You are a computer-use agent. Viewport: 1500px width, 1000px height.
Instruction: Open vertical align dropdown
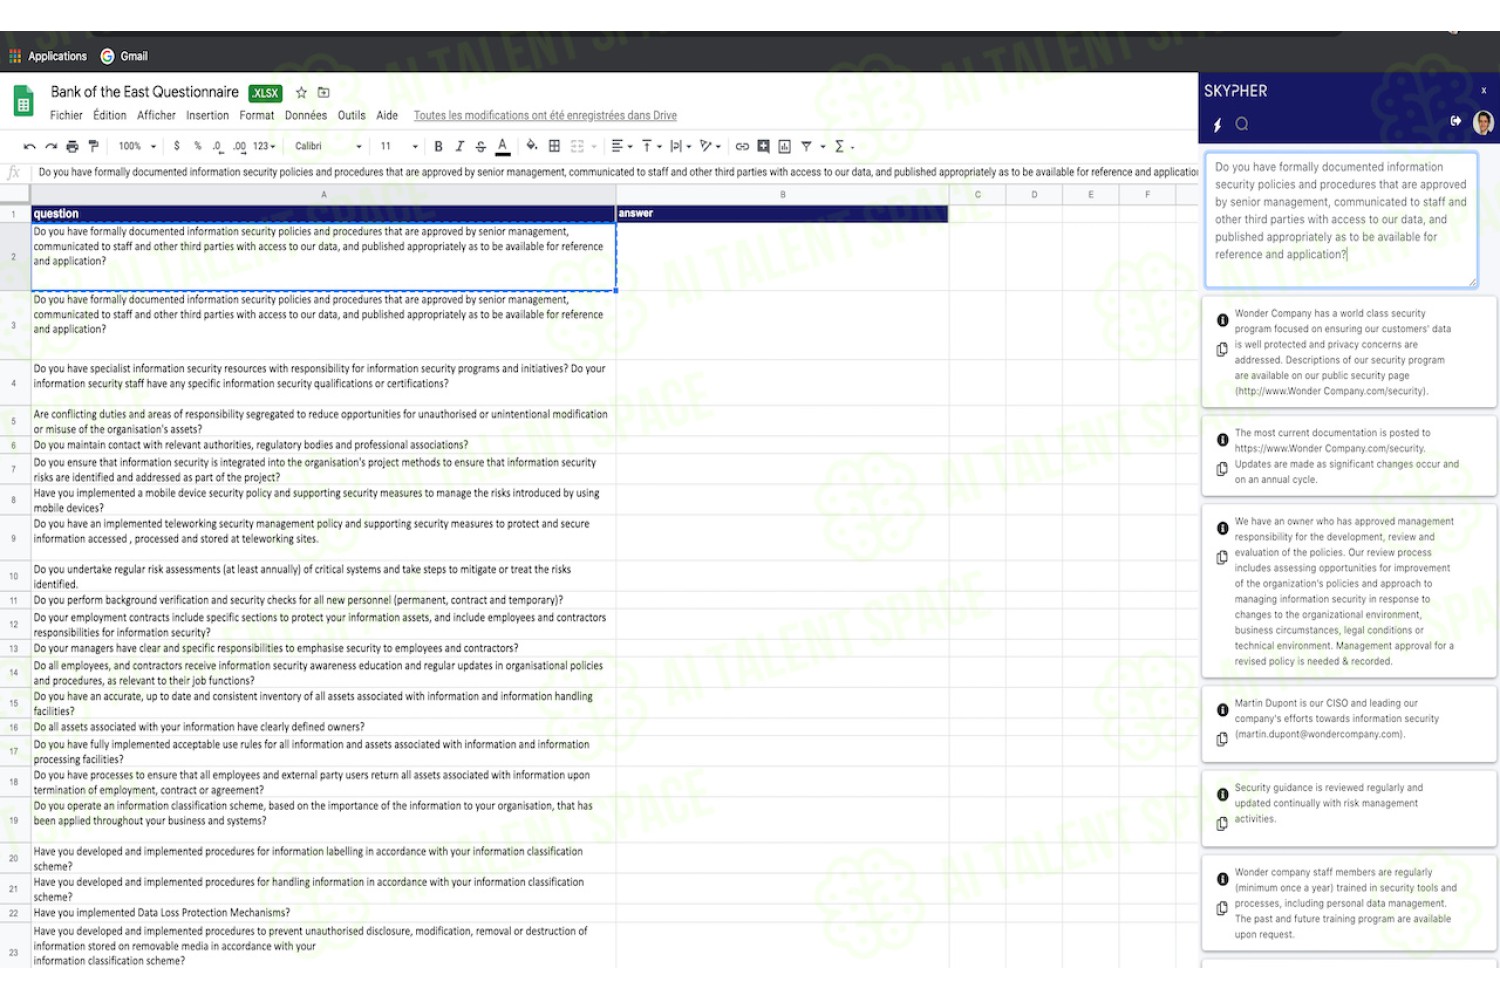coord(651,146)
